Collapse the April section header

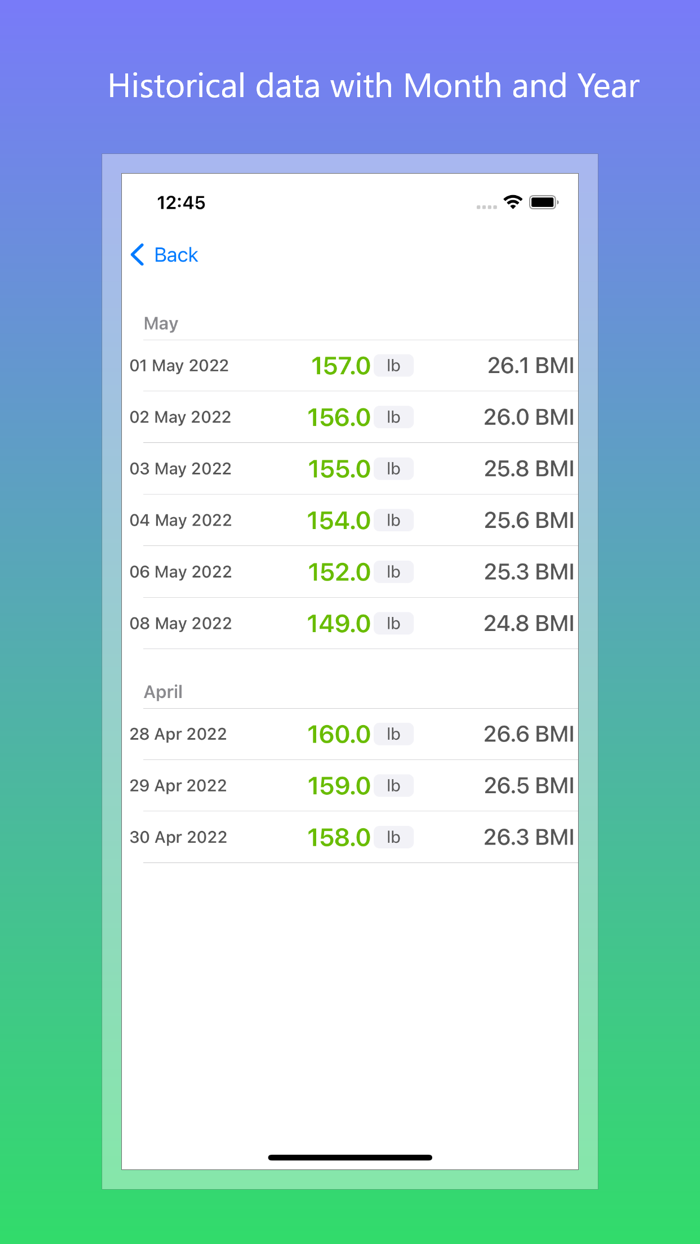(x=163, y=691)
